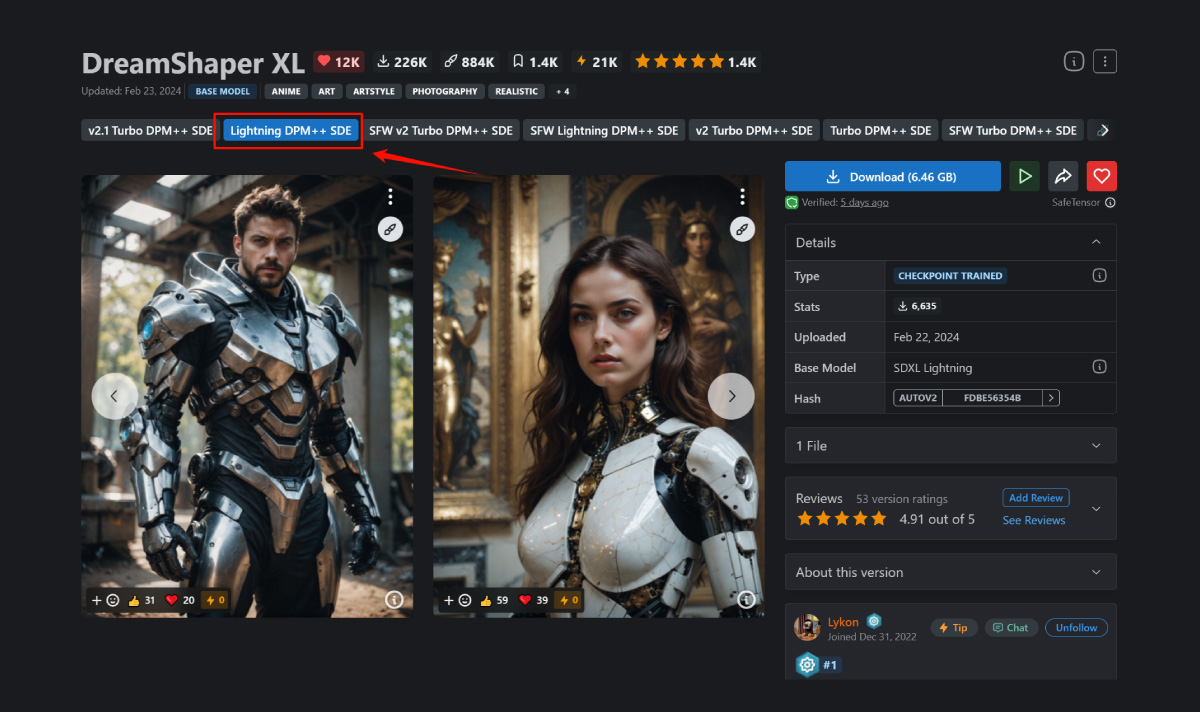Click the info icon next to CHECKPOINT TRAINED
The height and width of the screenshot is (712, 1200).
pyautogui.click(x=1099, y=276)
